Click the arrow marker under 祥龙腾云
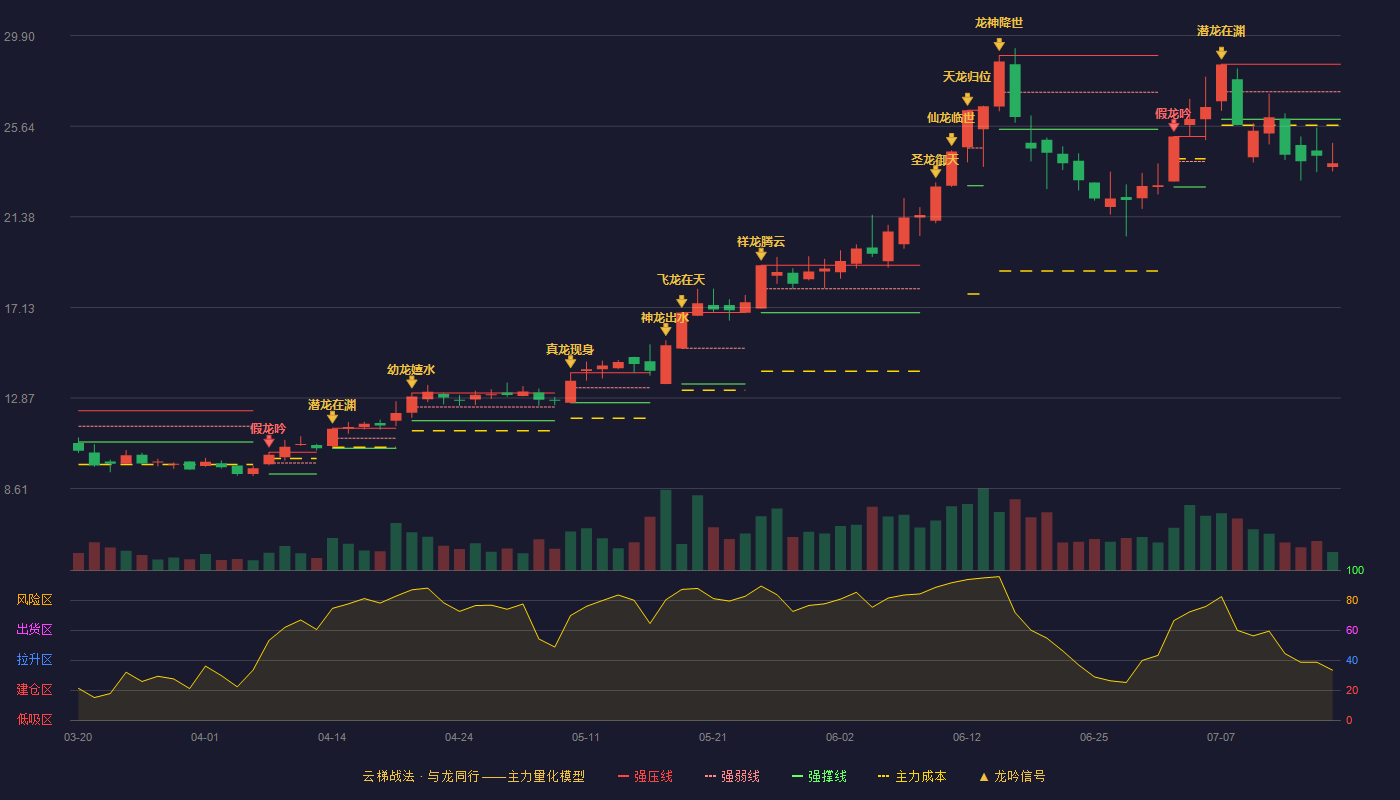1400x800 pixels. point(761,254)
